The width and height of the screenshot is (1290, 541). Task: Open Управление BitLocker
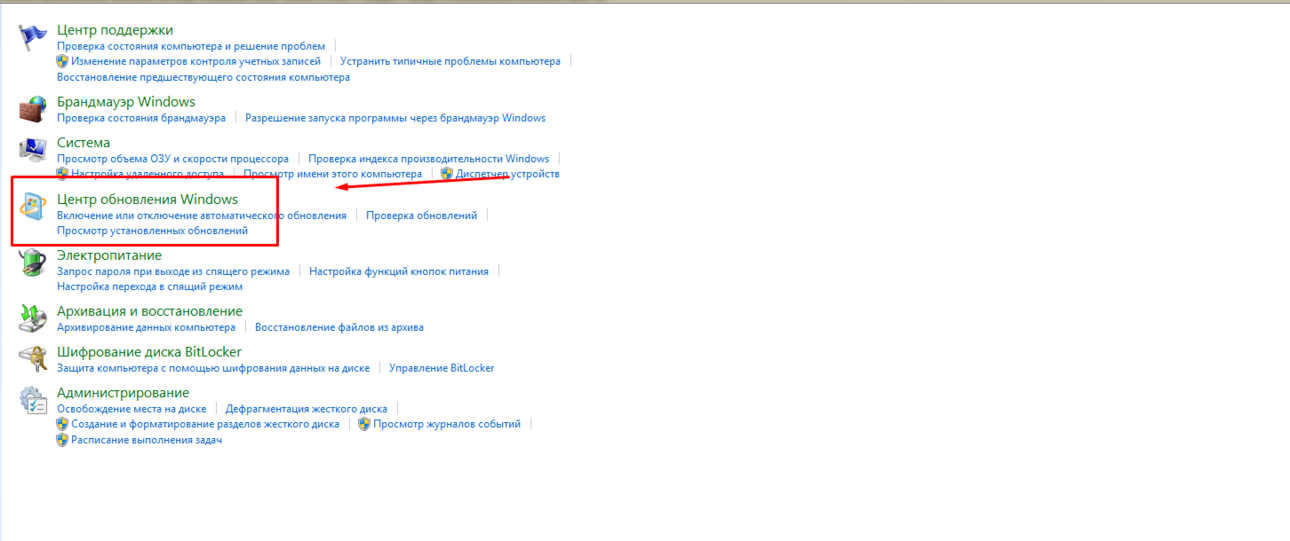tap(442, 368)
